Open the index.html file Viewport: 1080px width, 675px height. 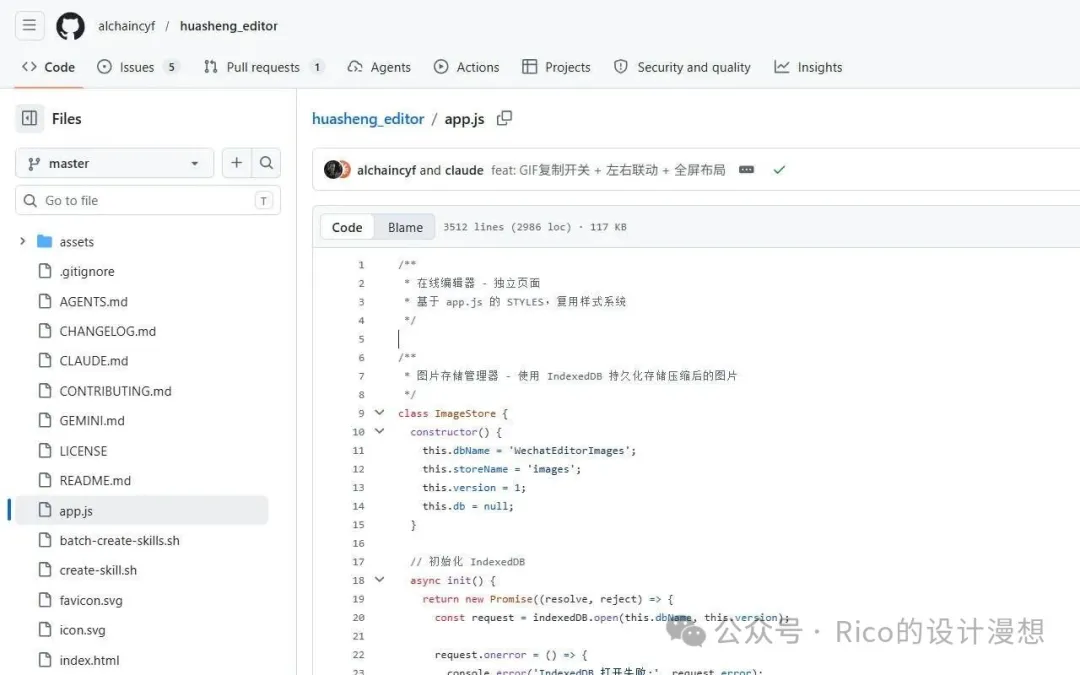(89, 661)
